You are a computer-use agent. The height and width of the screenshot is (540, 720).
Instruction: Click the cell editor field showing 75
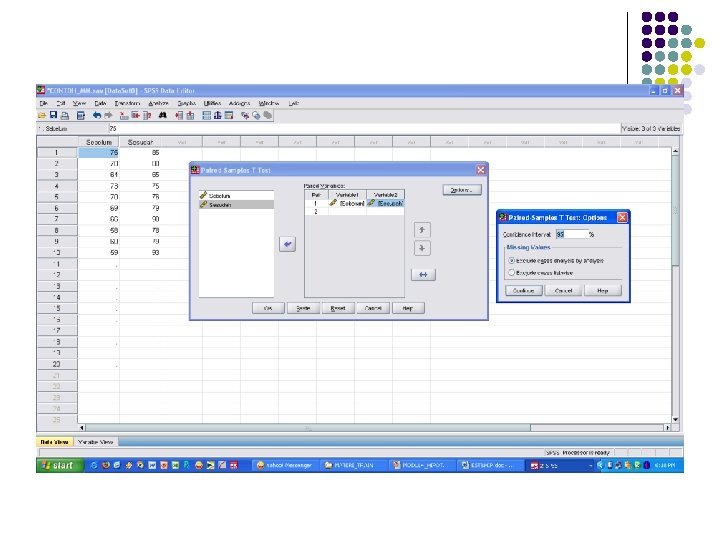click(364, 129)
